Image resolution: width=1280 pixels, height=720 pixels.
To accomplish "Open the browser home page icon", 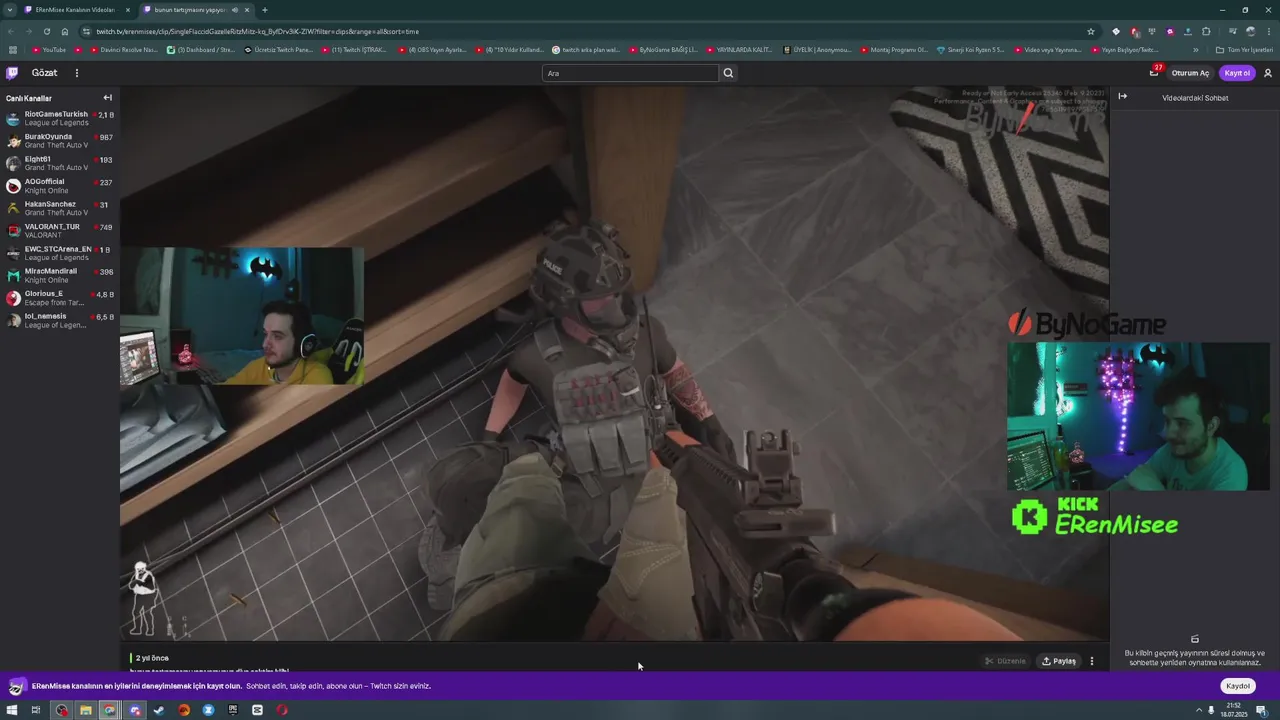I will click(x=65, y=31).
